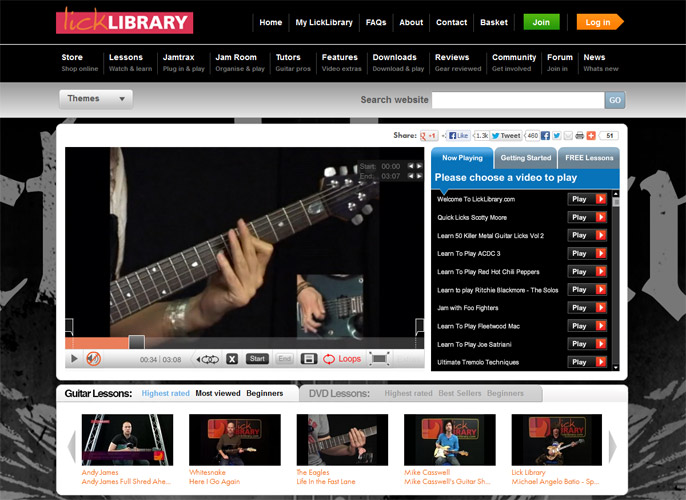Click the left loop marker flag on the timeline
The height and width of the screenshot is (500, 686).
tap(69, 327)
